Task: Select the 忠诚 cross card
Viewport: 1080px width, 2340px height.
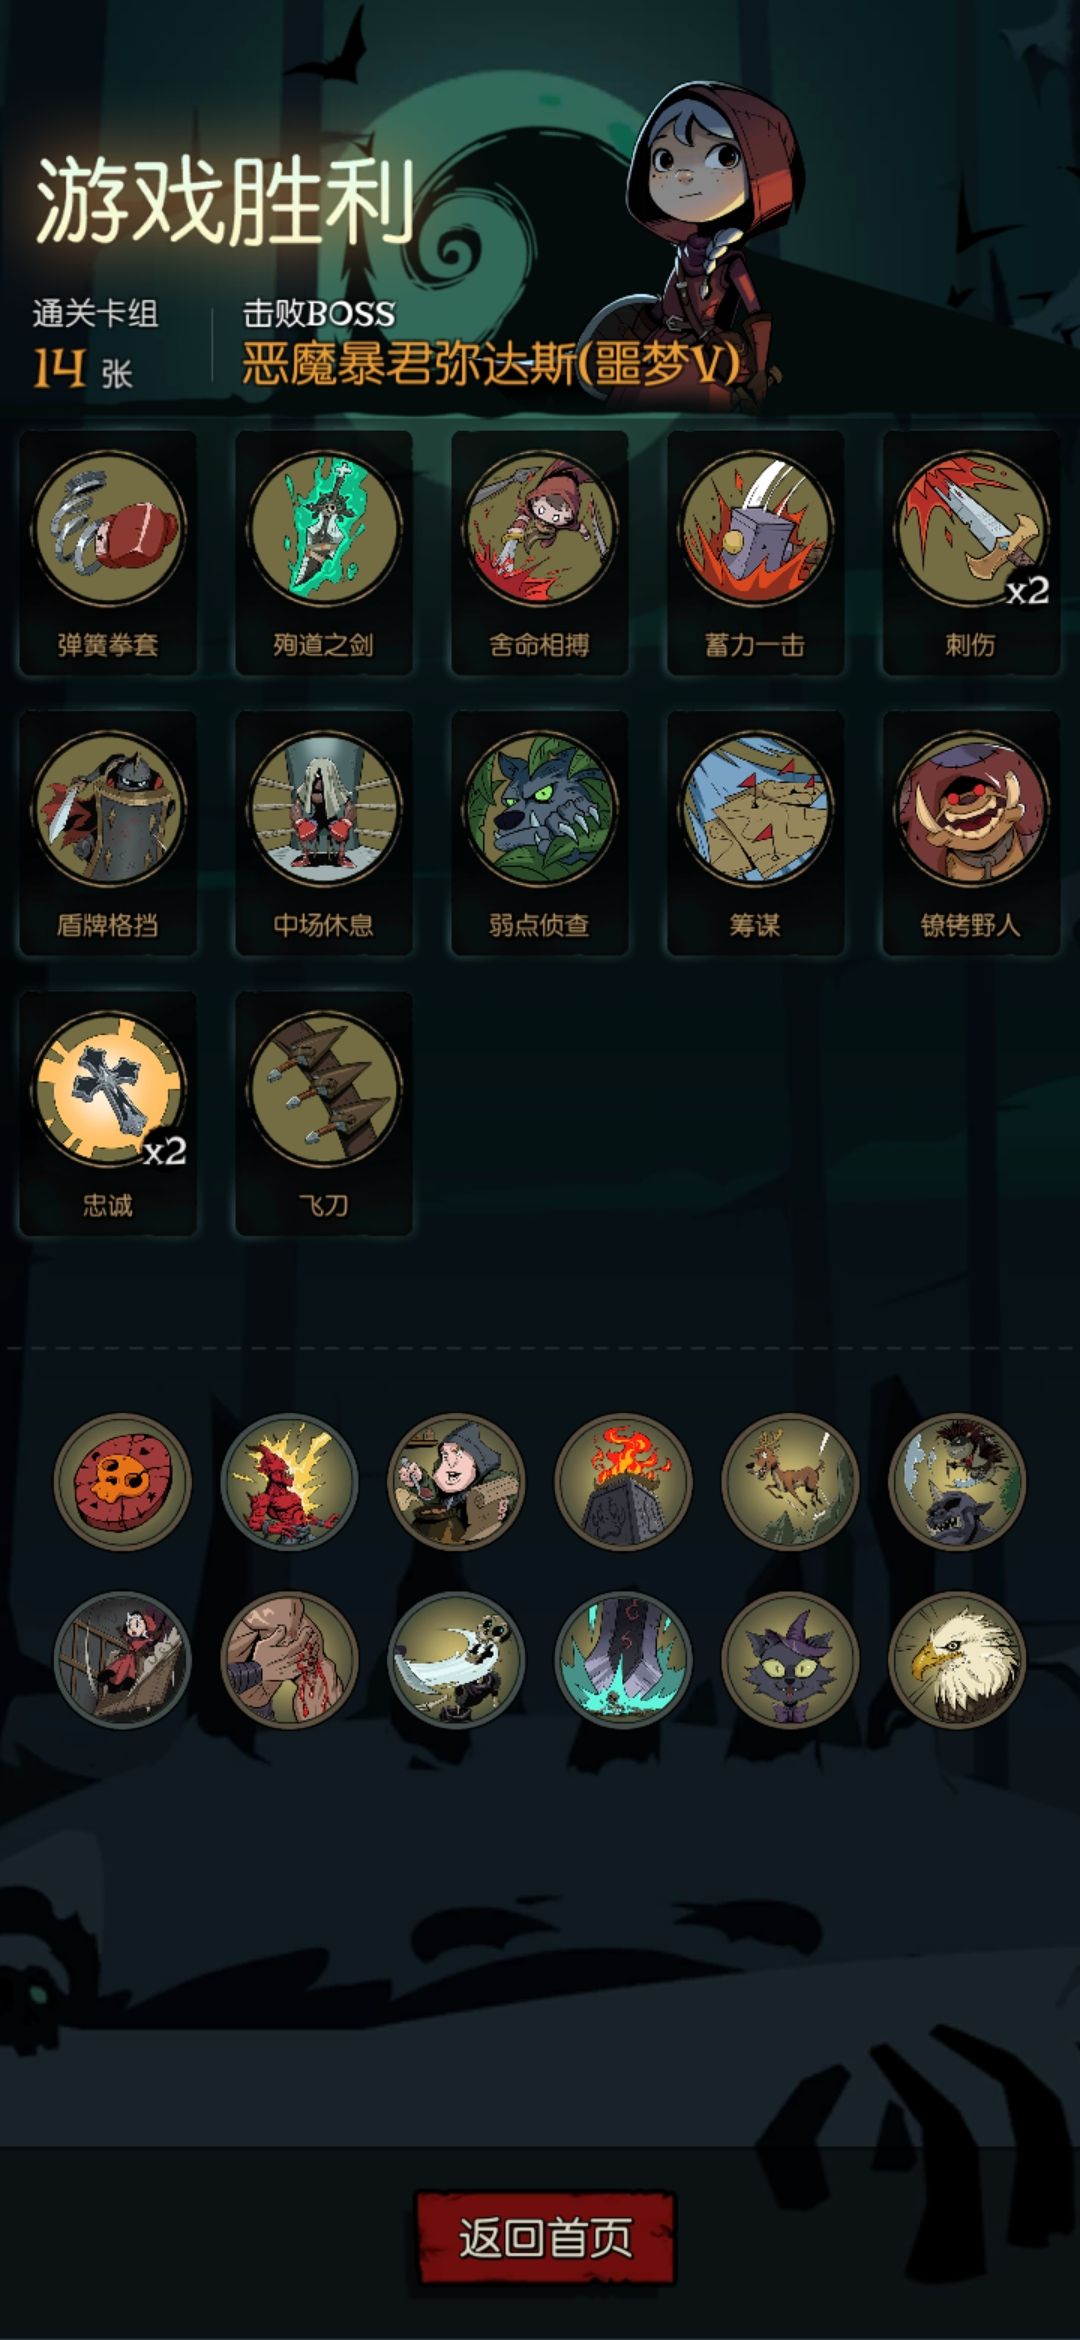Action: [x=108, y=1113]
